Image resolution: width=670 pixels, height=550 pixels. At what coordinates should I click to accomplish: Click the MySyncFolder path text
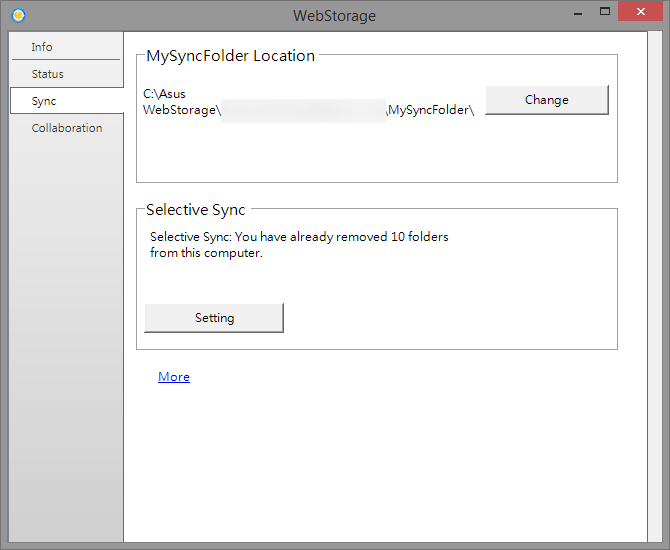(x=309, y=102)
